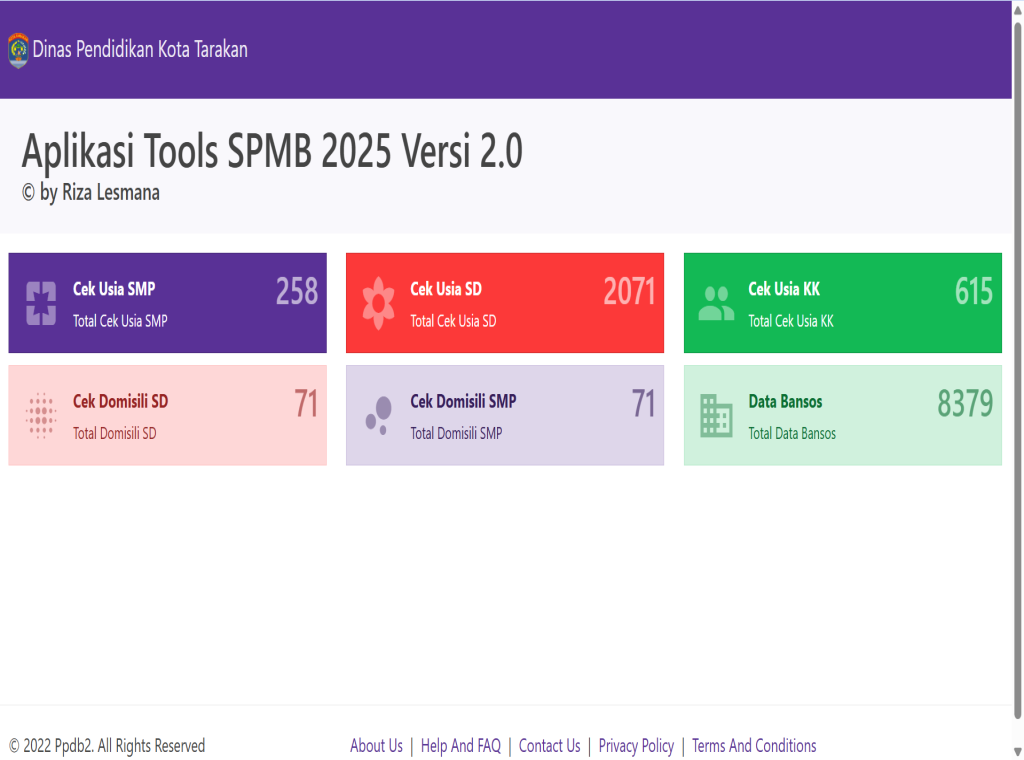Open the Dinas Pendidikan Kota Tarakan header link

coord(140,49)
